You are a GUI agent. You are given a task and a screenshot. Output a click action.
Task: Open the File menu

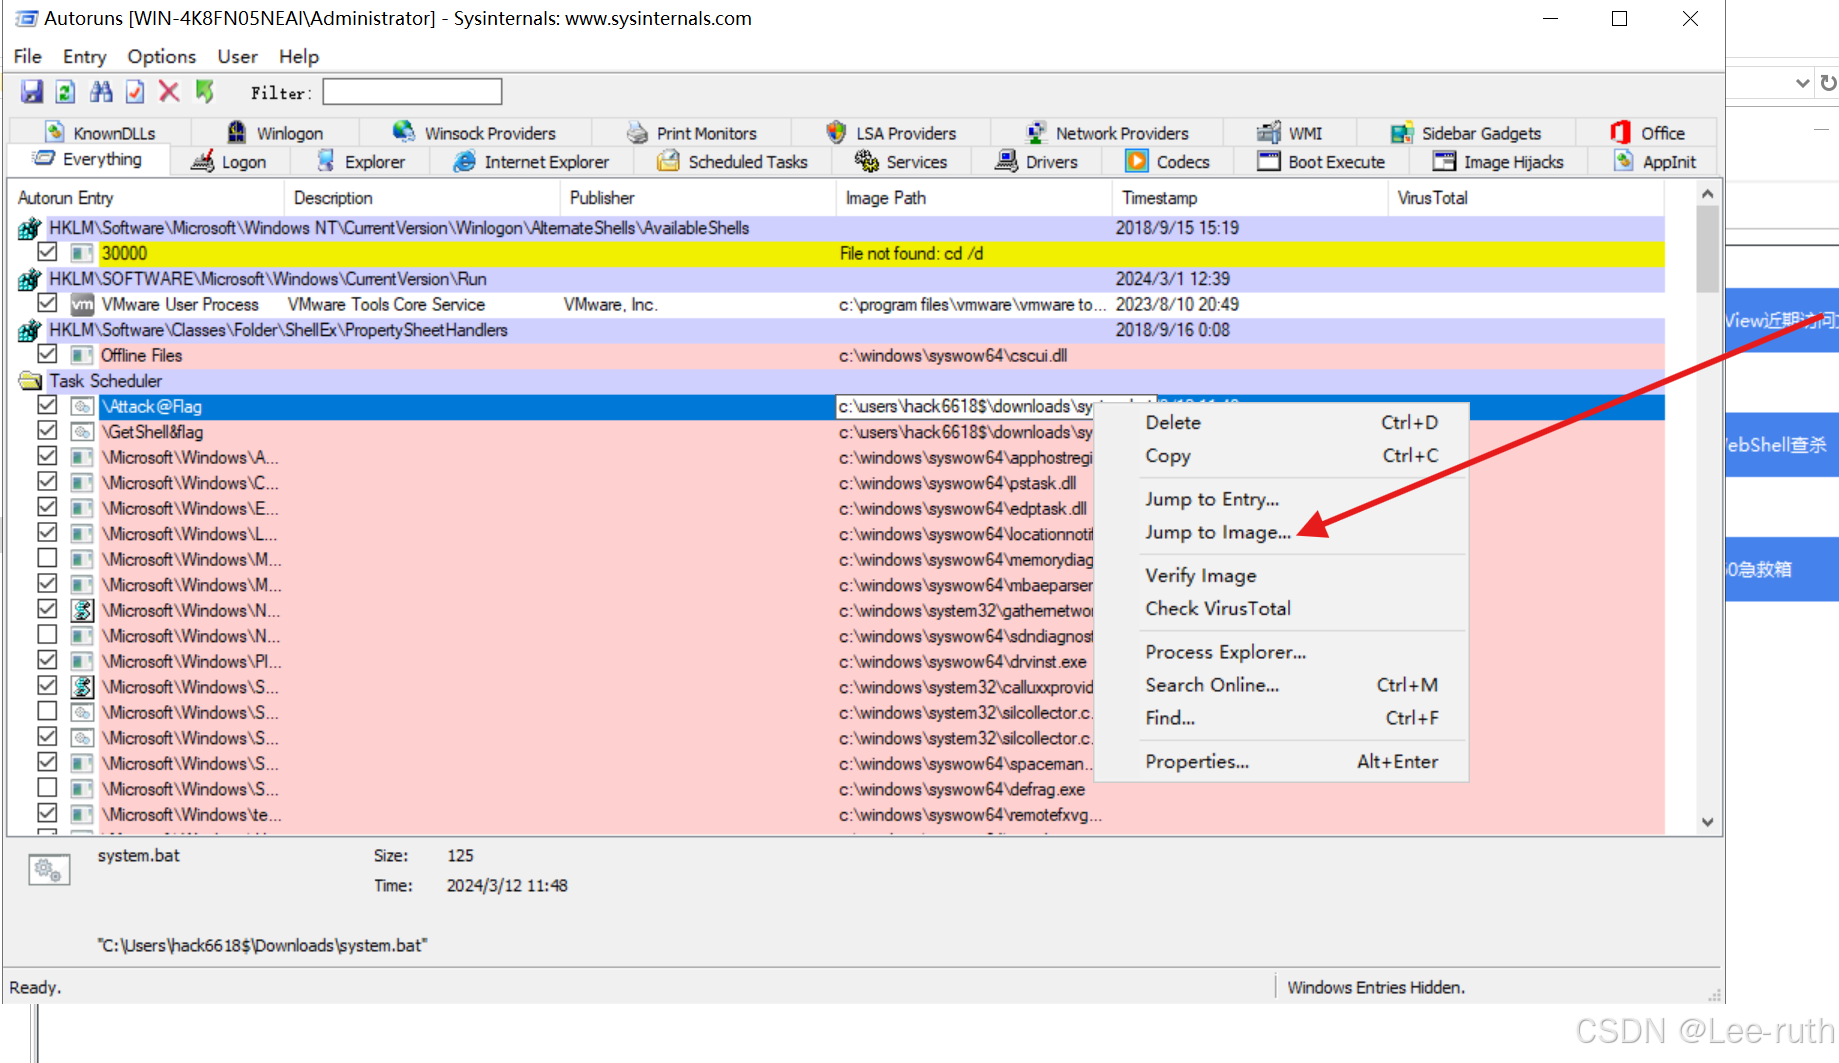click(x=27, y=56)
